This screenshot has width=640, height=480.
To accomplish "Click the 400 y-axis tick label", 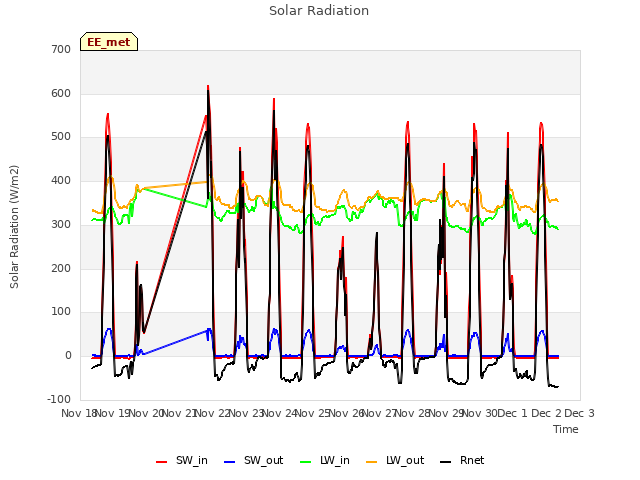I will point(61,180).
